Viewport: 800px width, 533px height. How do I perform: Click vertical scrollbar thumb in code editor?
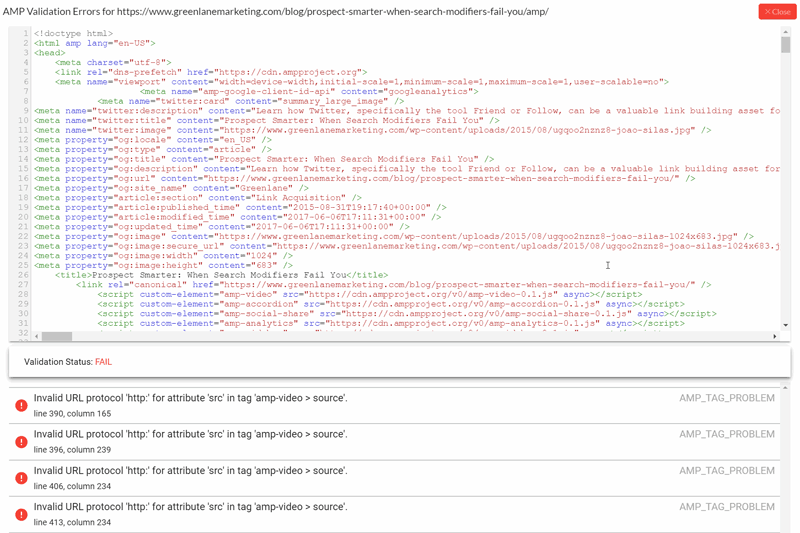coord(786,44)
